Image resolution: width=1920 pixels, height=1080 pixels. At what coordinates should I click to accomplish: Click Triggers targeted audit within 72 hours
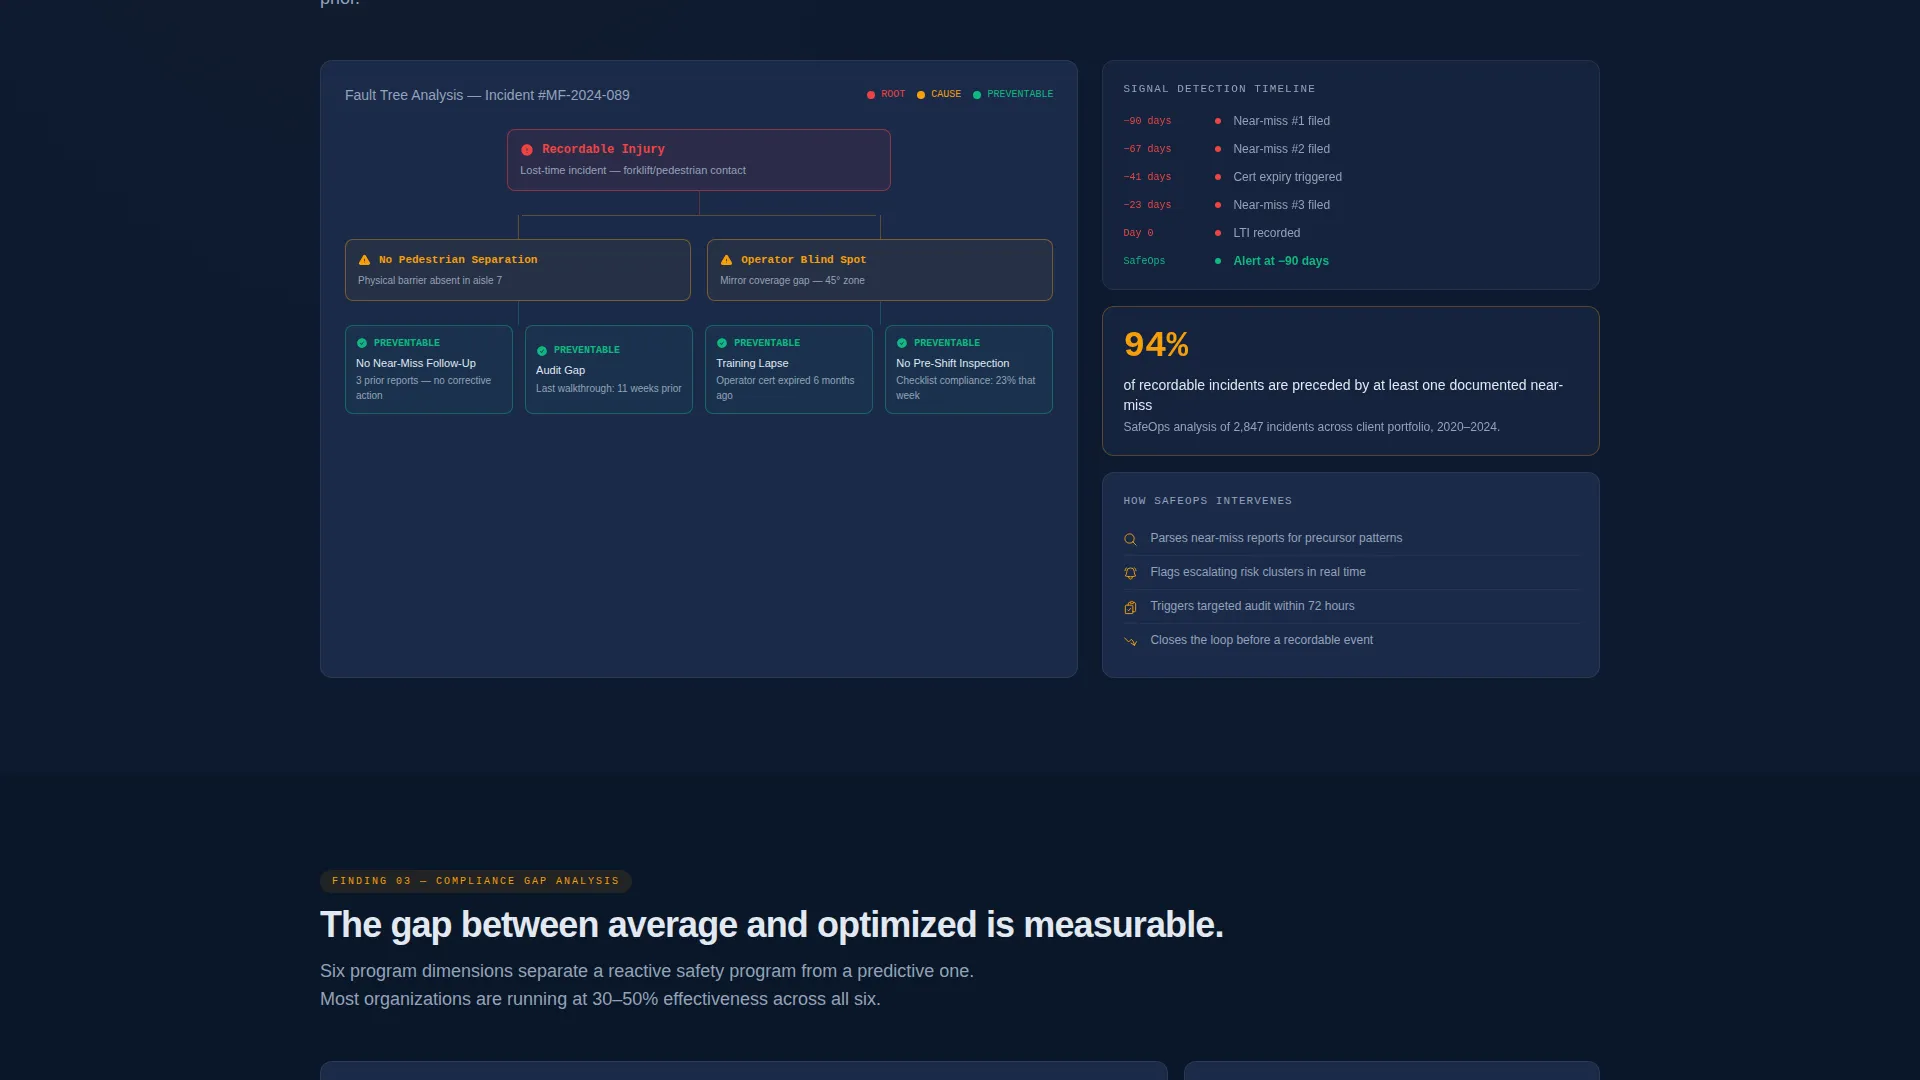pyautogui.click(x=1252, y=606)
